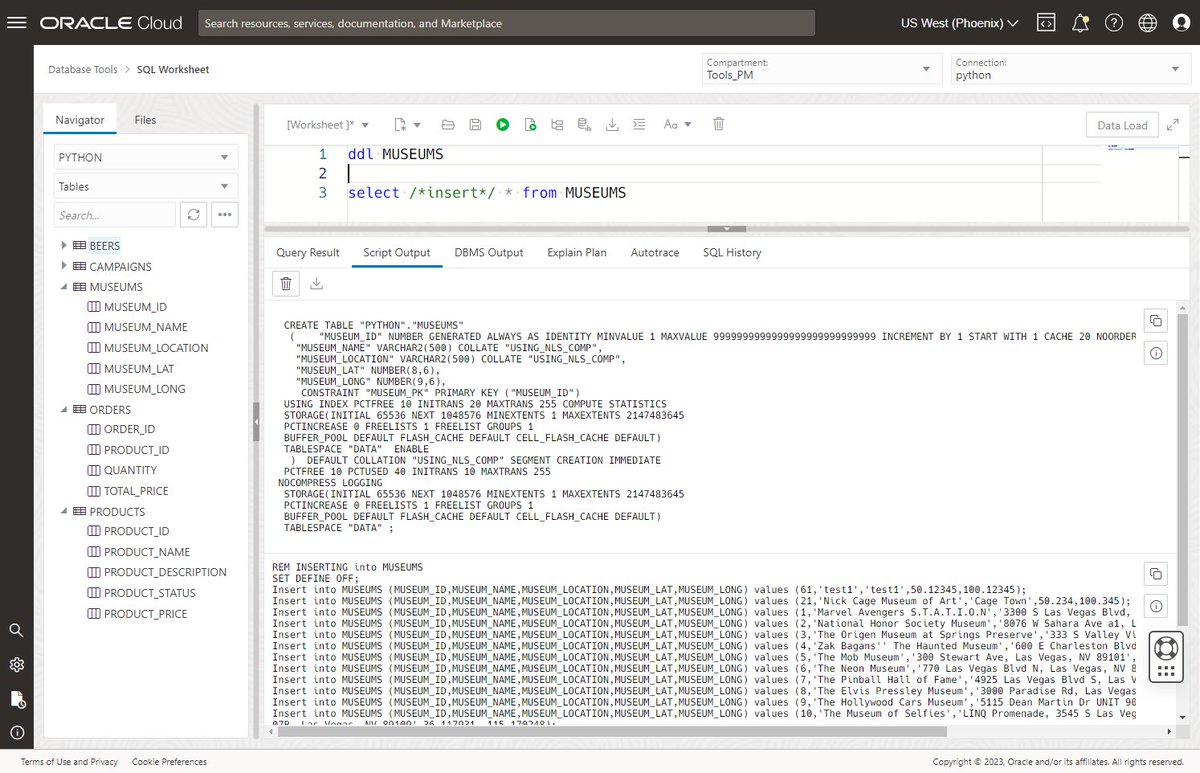Select MUSEUM_NAME column in tree

click(145, 327)
